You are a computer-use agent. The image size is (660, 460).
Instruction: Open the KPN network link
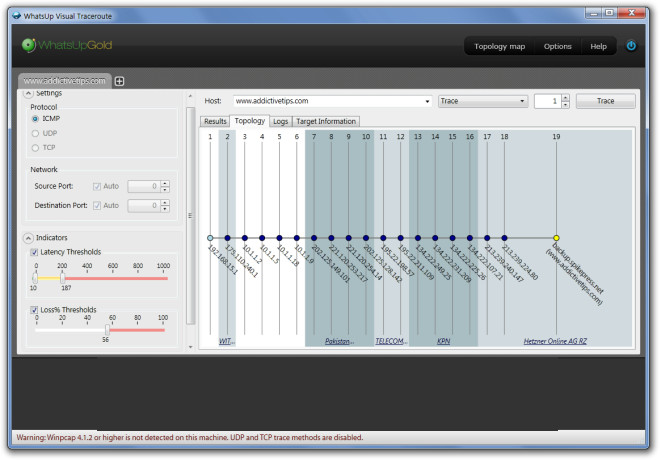(443, 341)
